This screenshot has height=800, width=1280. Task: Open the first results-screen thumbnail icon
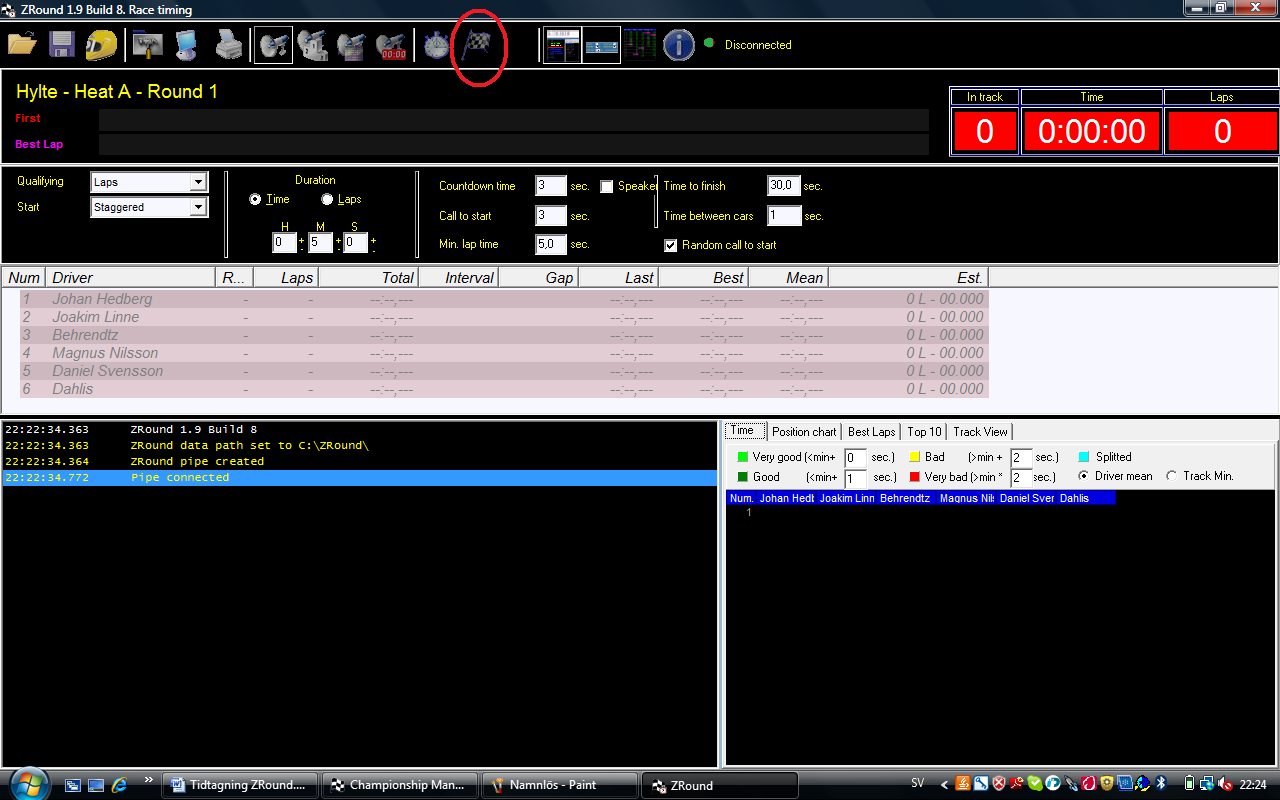[562, 45]
